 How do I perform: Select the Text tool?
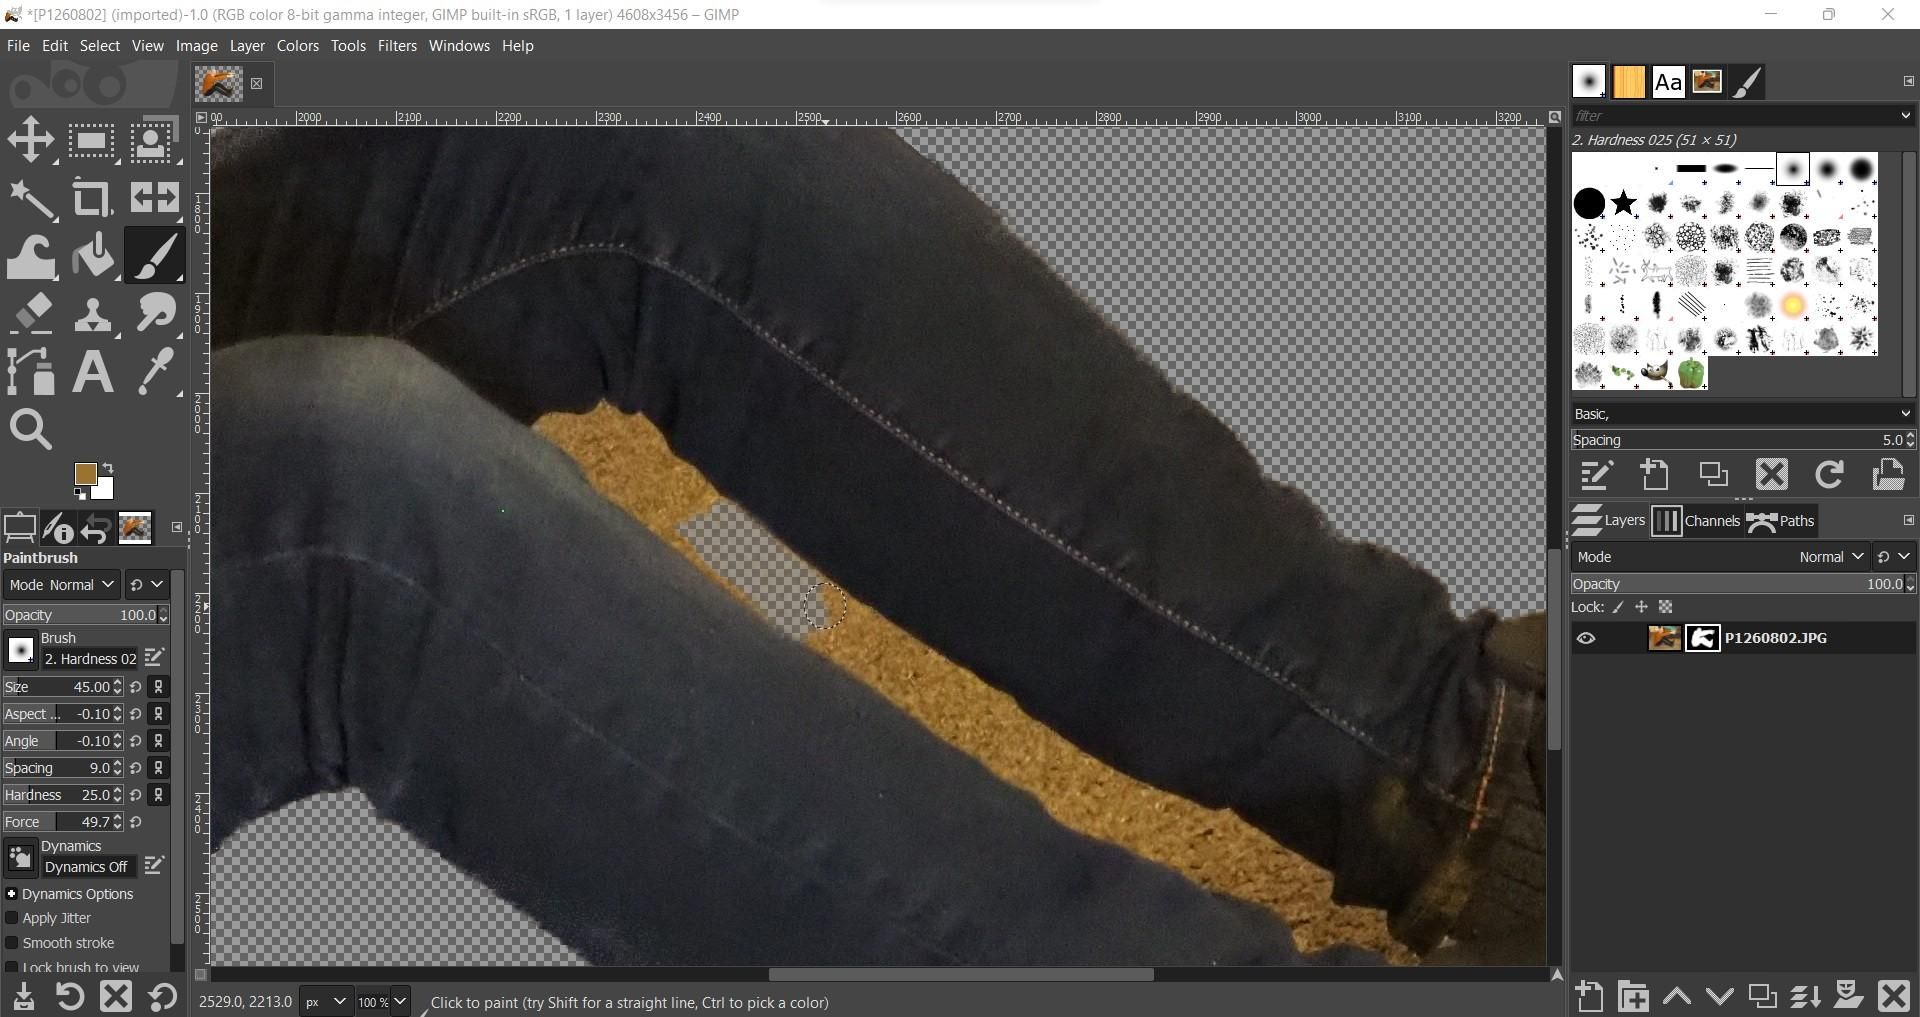(x=92, y=371)
